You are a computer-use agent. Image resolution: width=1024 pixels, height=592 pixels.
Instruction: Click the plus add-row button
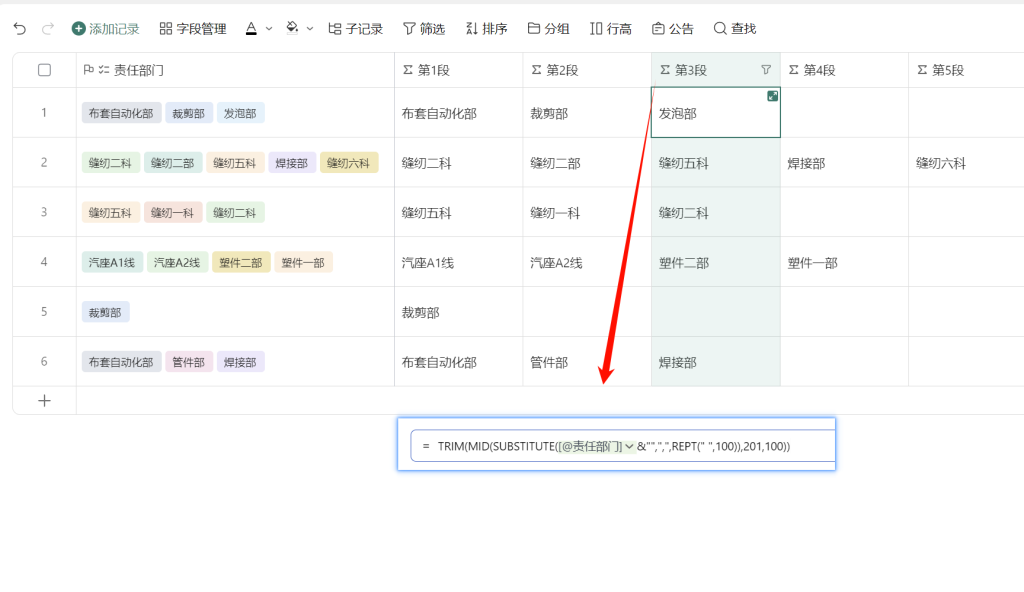[44, 401]
